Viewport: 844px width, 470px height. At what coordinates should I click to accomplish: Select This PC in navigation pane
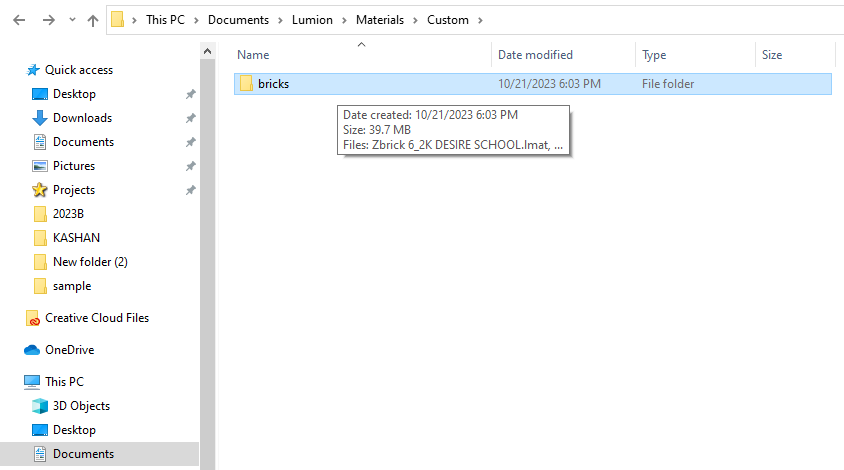[x=65, y=382]
